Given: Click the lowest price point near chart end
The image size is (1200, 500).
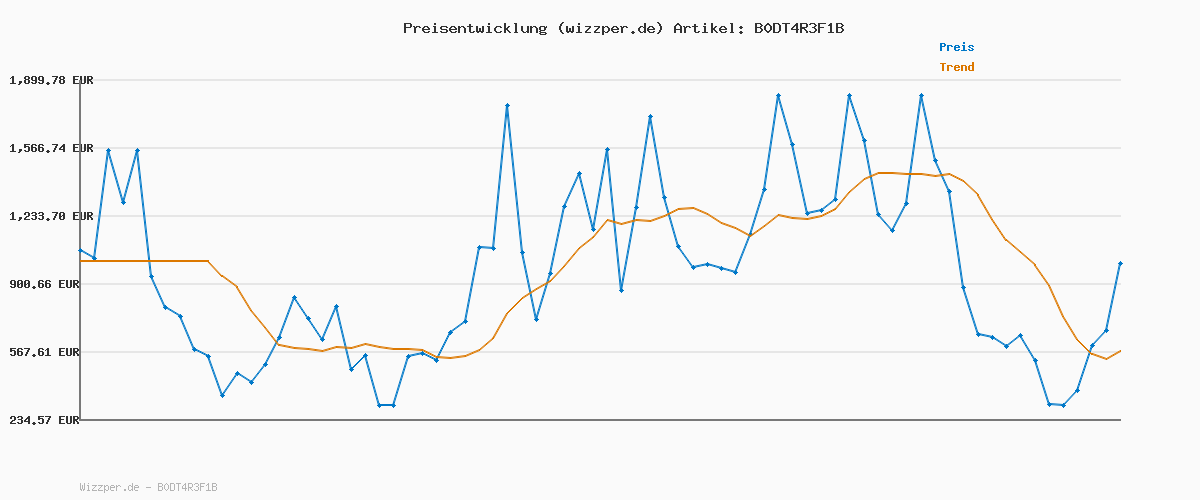Looking at the screenshot, I should pos(1063,405).
